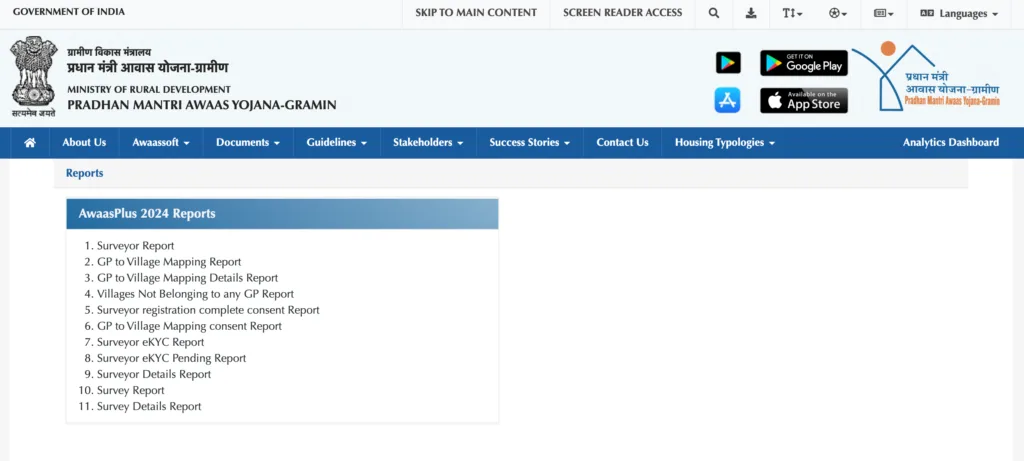Click the Home icon in navigation bar
Image resolution: width=1024 pixels, height=461 pixels.
pos(29,142)
